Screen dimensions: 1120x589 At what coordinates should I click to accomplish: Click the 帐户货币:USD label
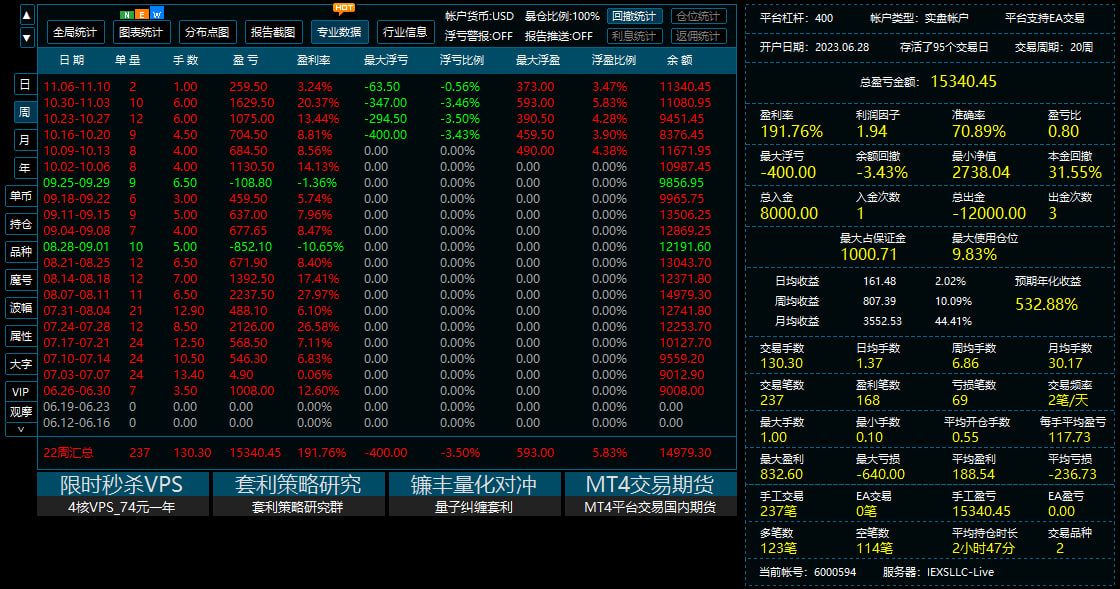479,16
